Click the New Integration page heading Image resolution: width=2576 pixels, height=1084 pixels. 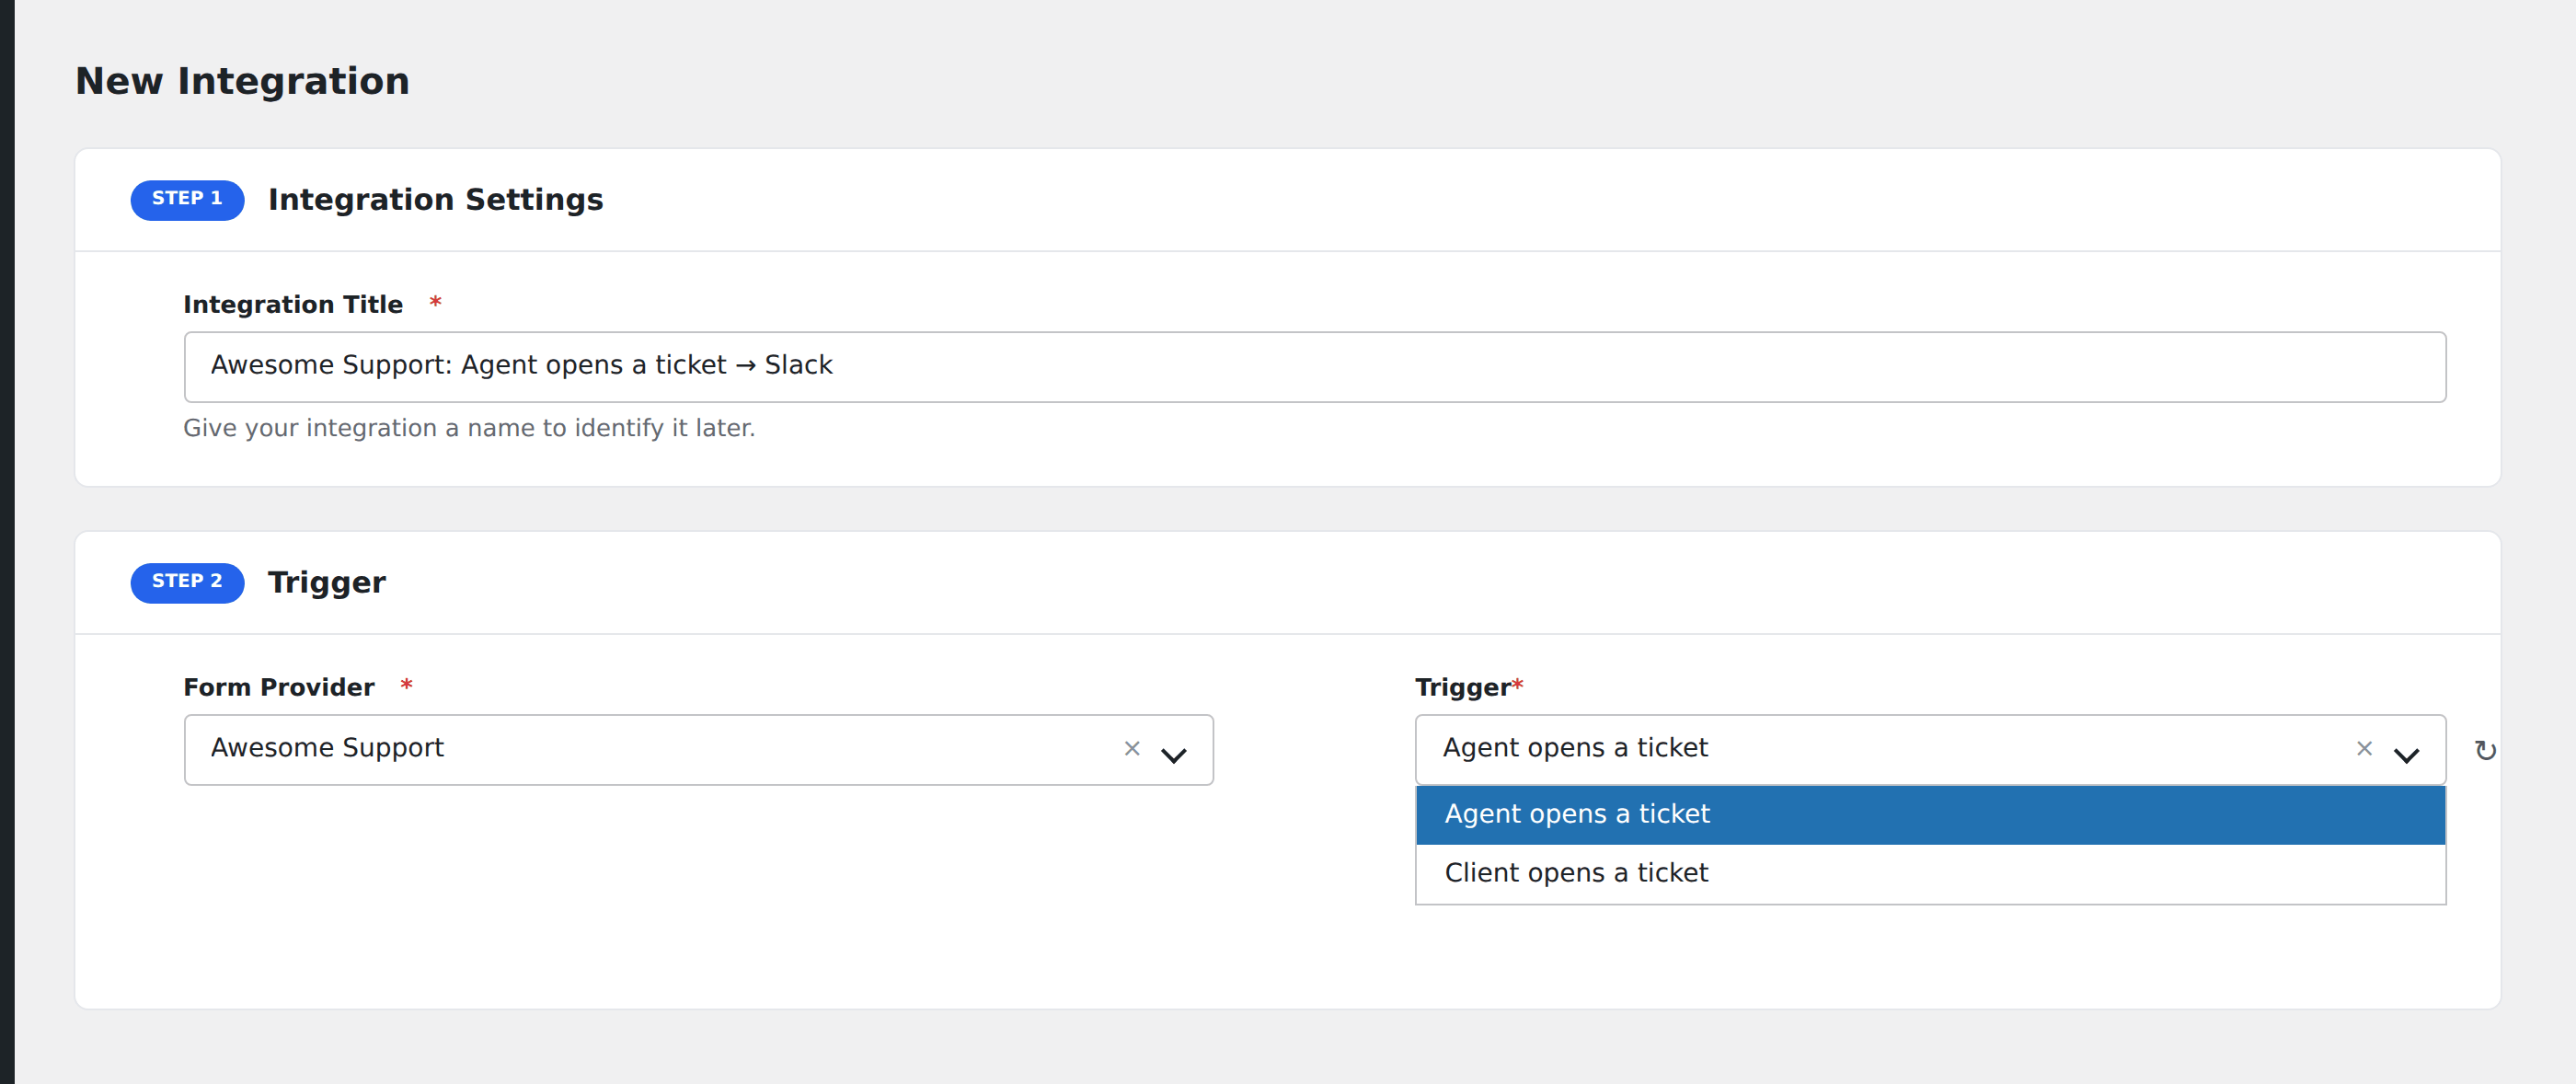click(243, 81)
